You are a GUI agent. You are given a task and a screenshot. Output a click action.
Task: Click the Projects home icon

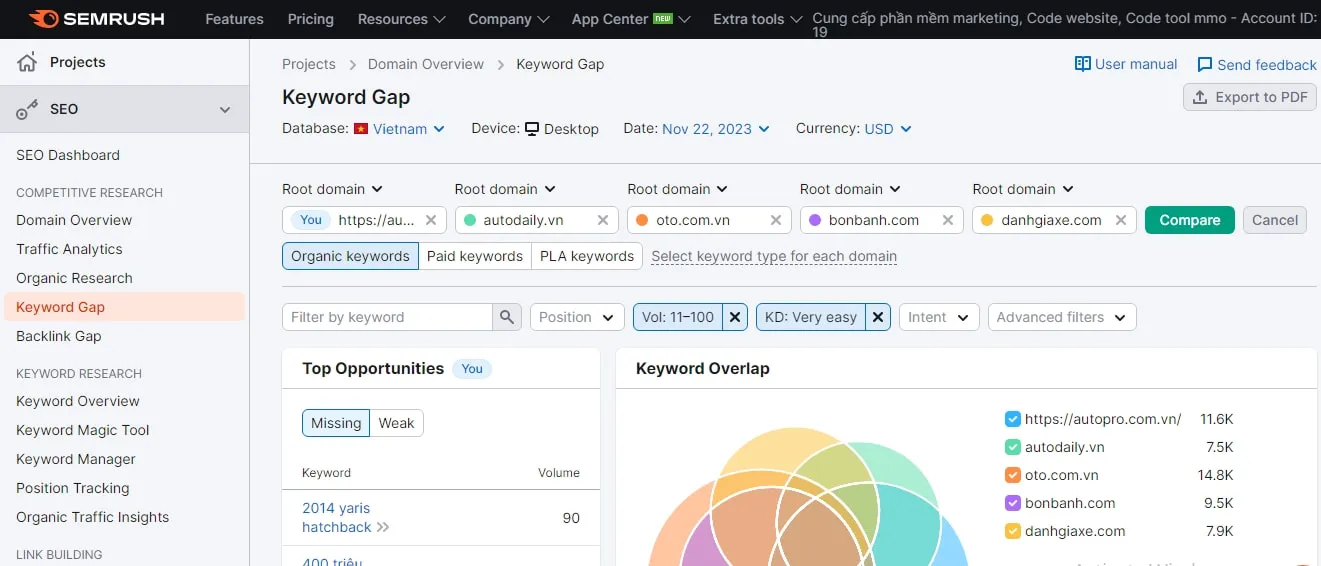coord(27,63)
